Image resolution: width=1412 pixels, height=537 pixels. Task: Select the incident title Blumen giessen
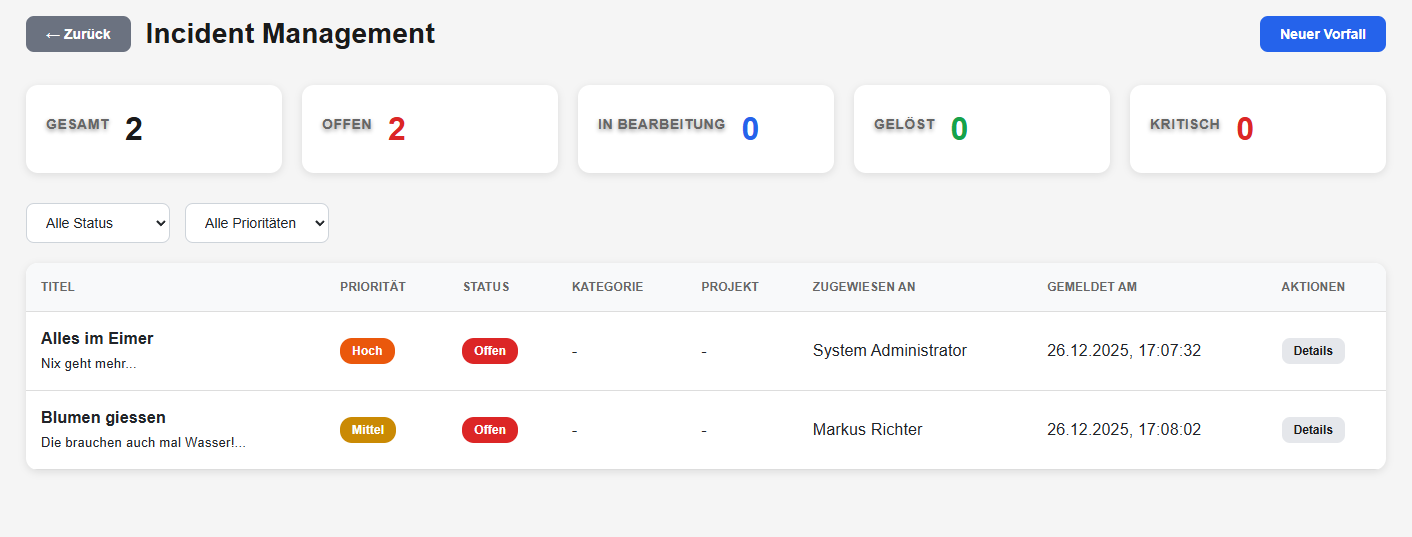point(103,417)
